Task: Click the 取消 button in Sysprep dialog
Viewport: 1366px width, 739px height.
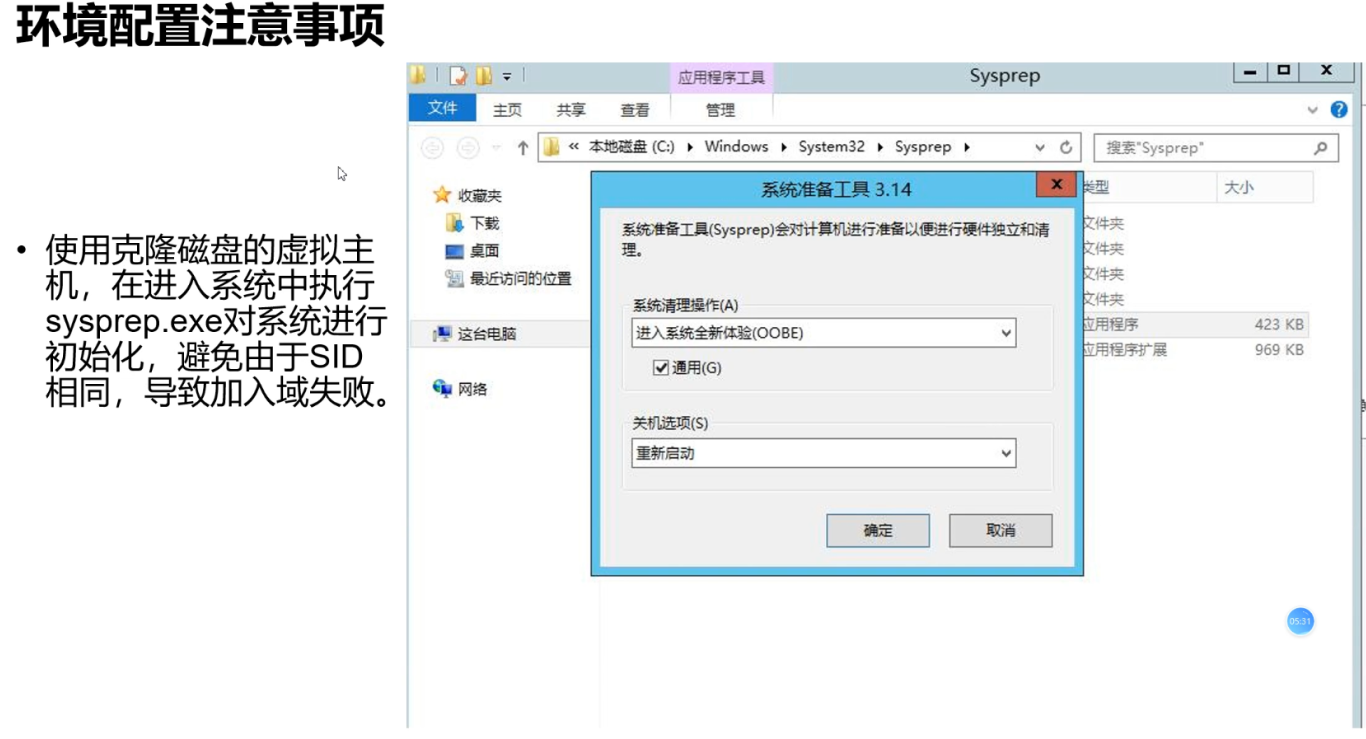Action: click(1001, 531)
